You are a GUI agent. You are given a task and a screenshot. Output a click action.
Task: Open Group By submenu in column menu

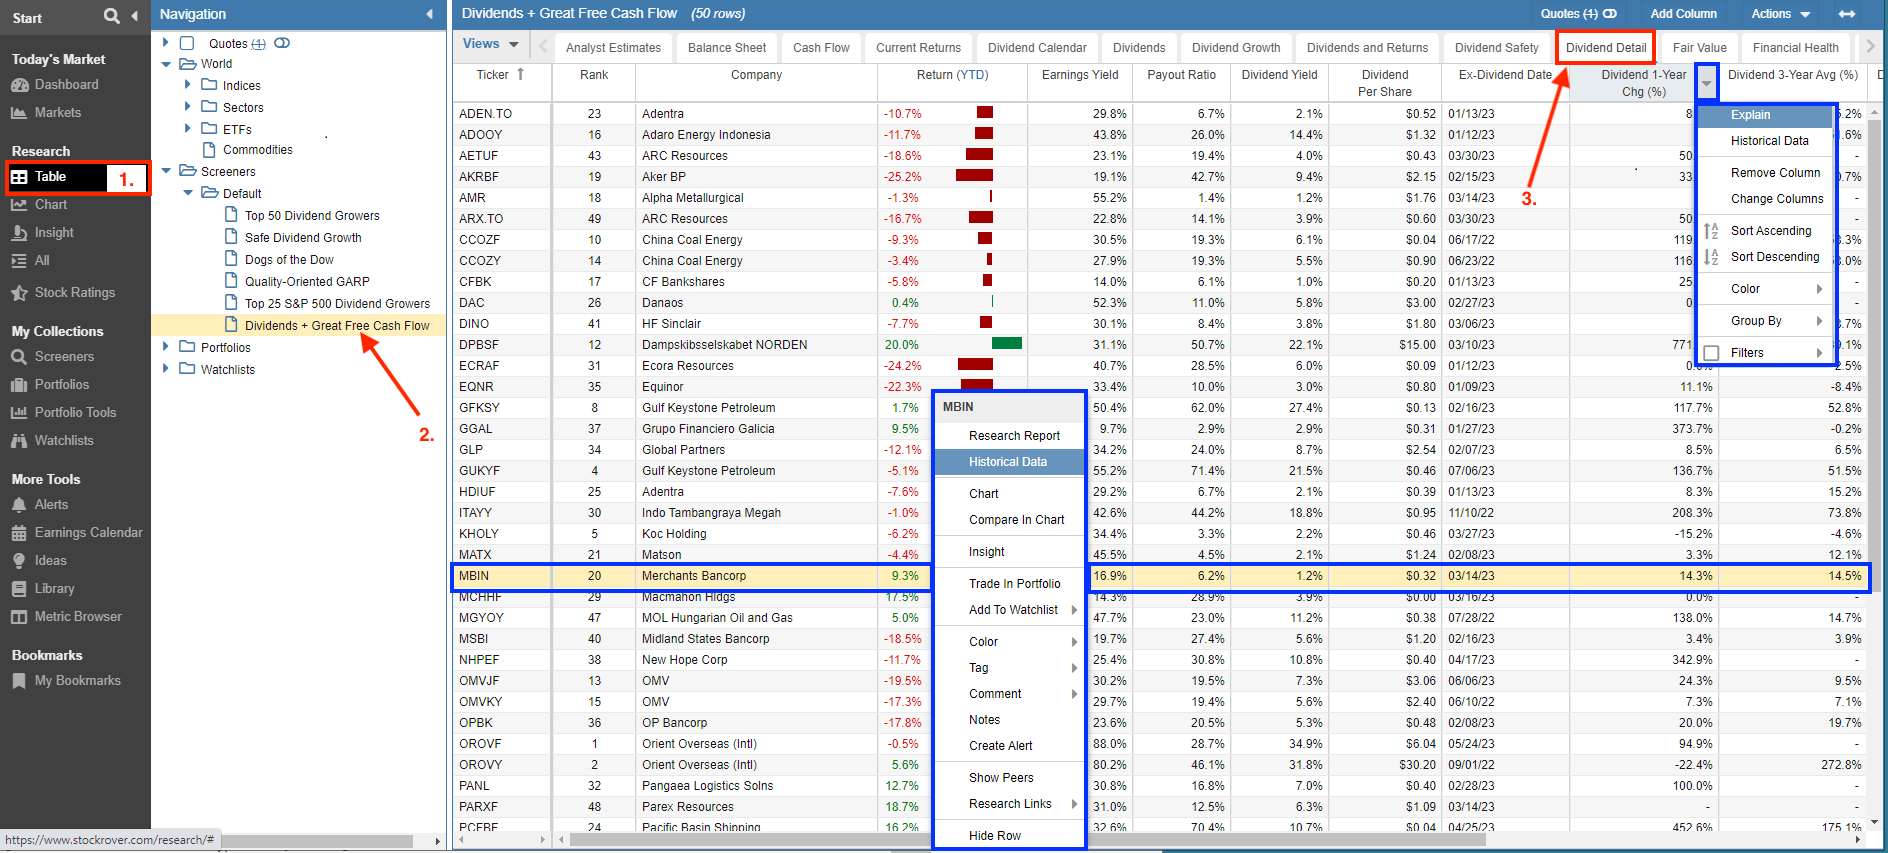pyautogui.click(x=1766, y=321)
